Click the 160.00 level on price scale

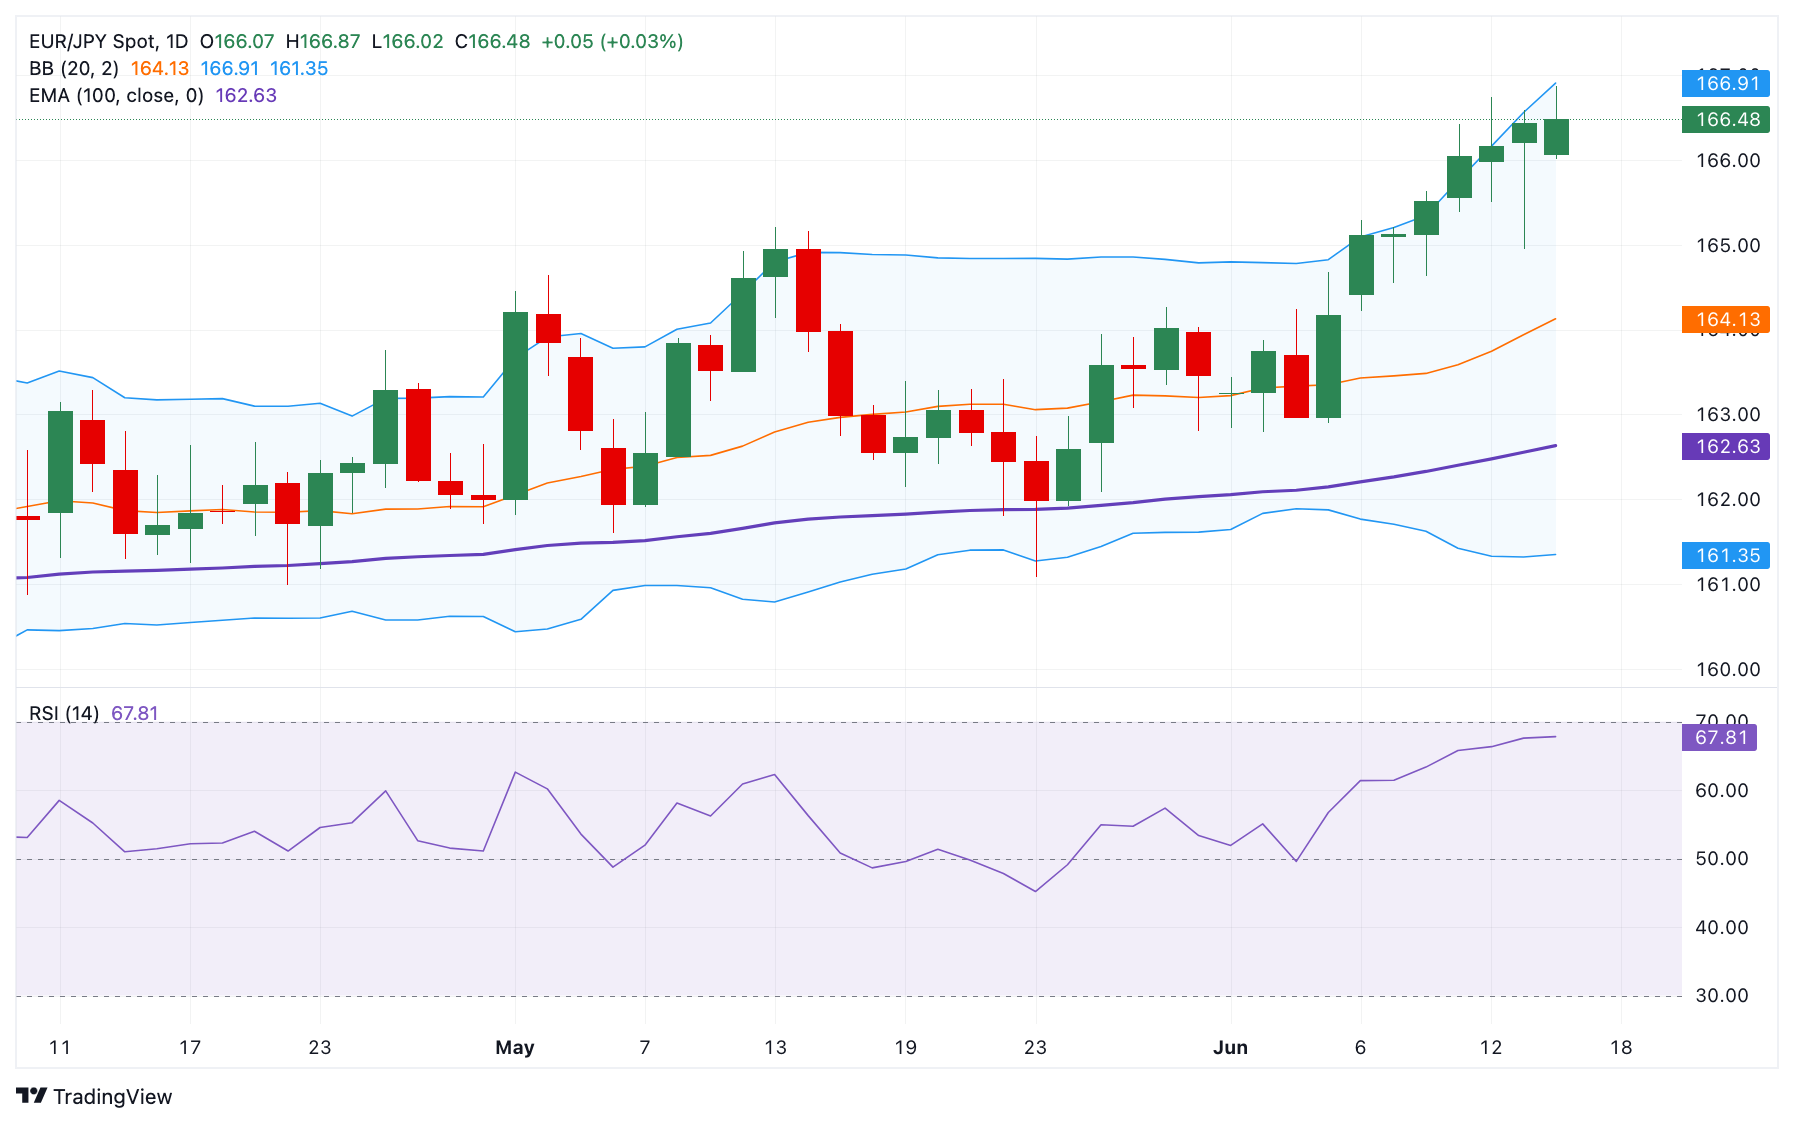click(x=1728, y=669)
